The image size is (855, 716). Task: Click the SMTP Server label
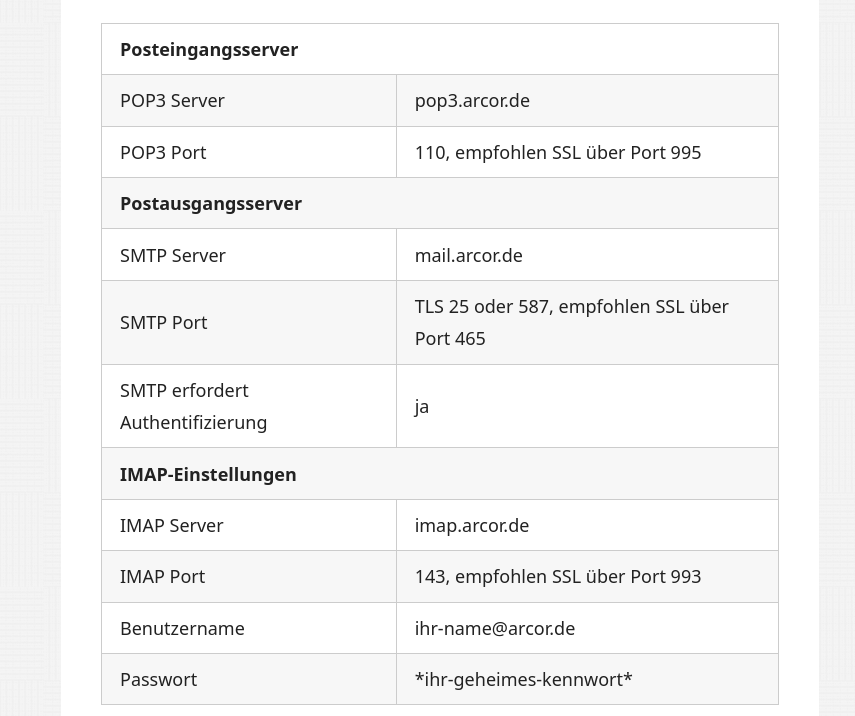pos(173,256)
